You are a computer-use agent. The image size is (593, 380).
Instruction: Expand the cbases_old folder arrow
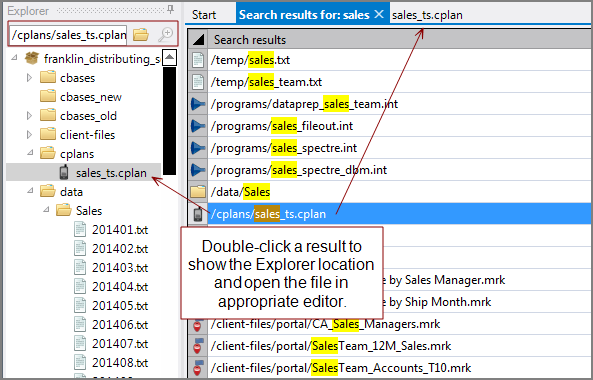click(x=29, y=115)
